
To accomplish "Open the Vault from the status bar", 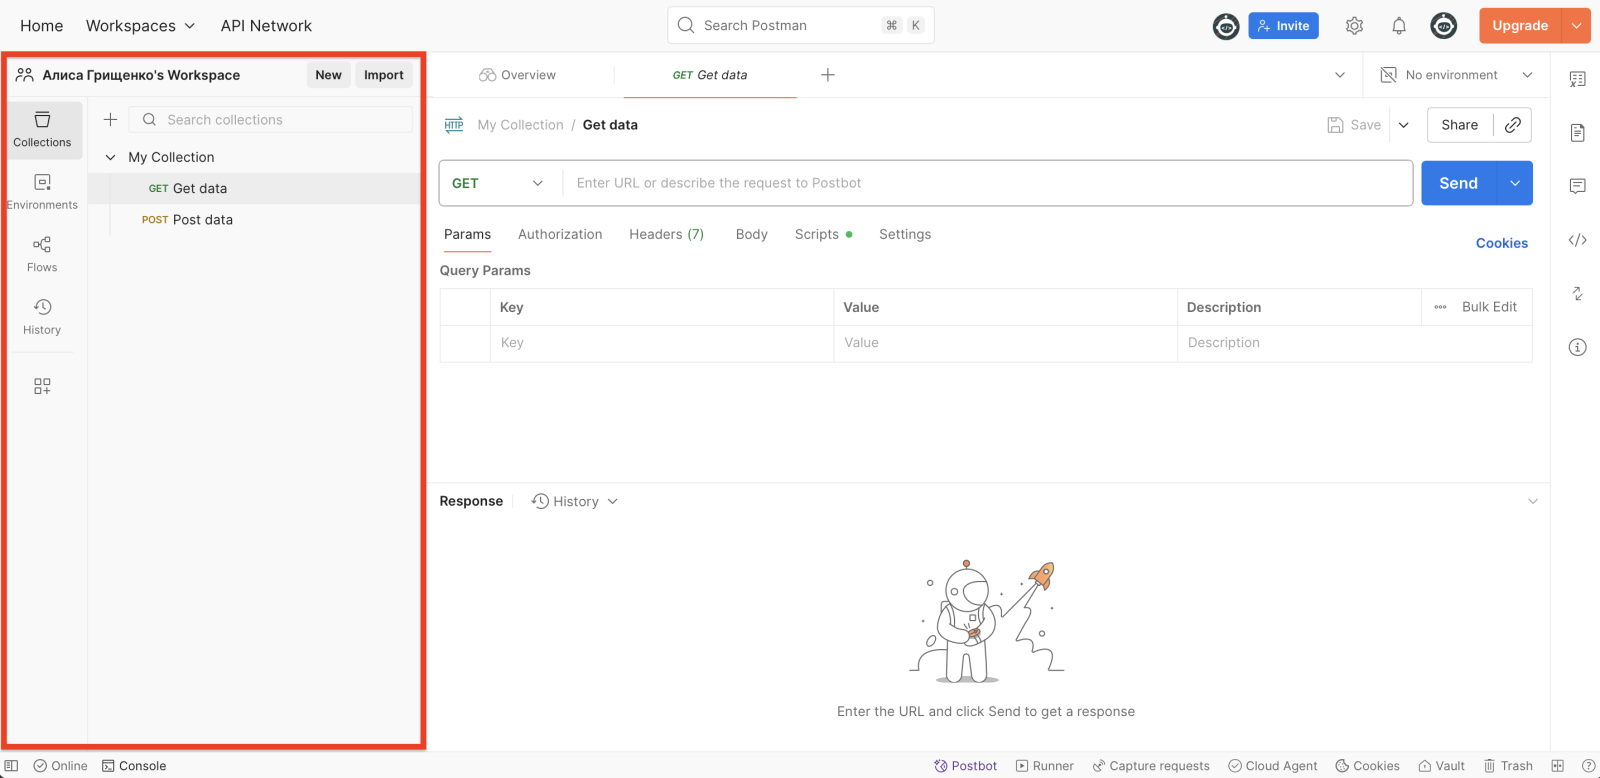I will coord(1441,766).
